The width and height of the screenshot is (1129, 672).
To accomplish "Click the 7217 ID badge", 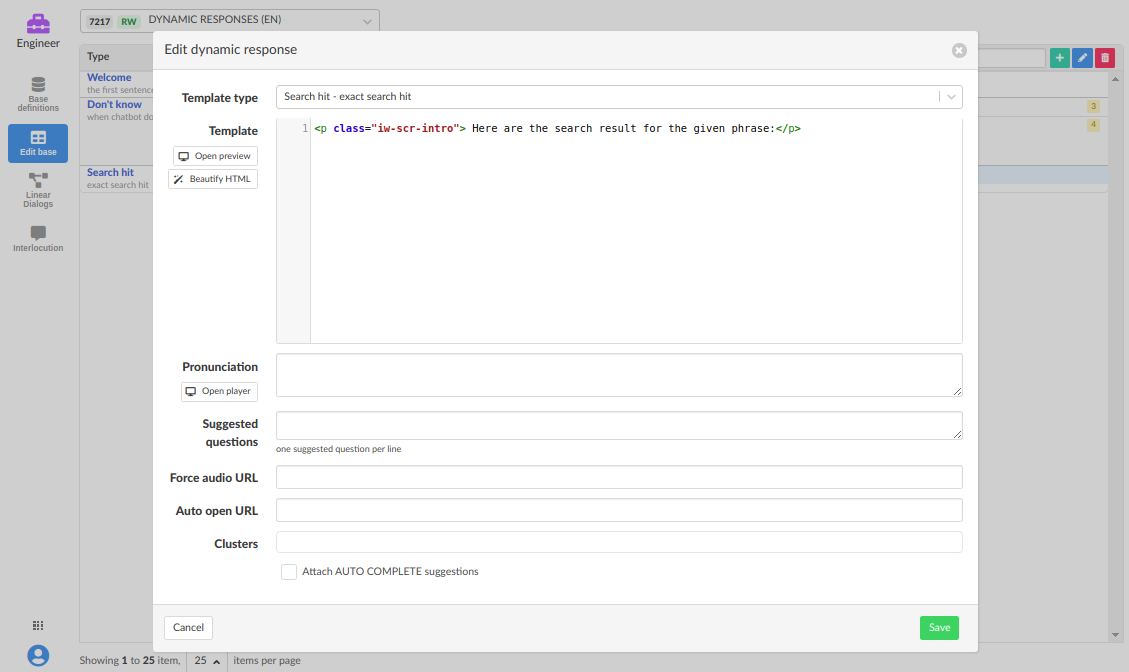I will click(99, 22).
